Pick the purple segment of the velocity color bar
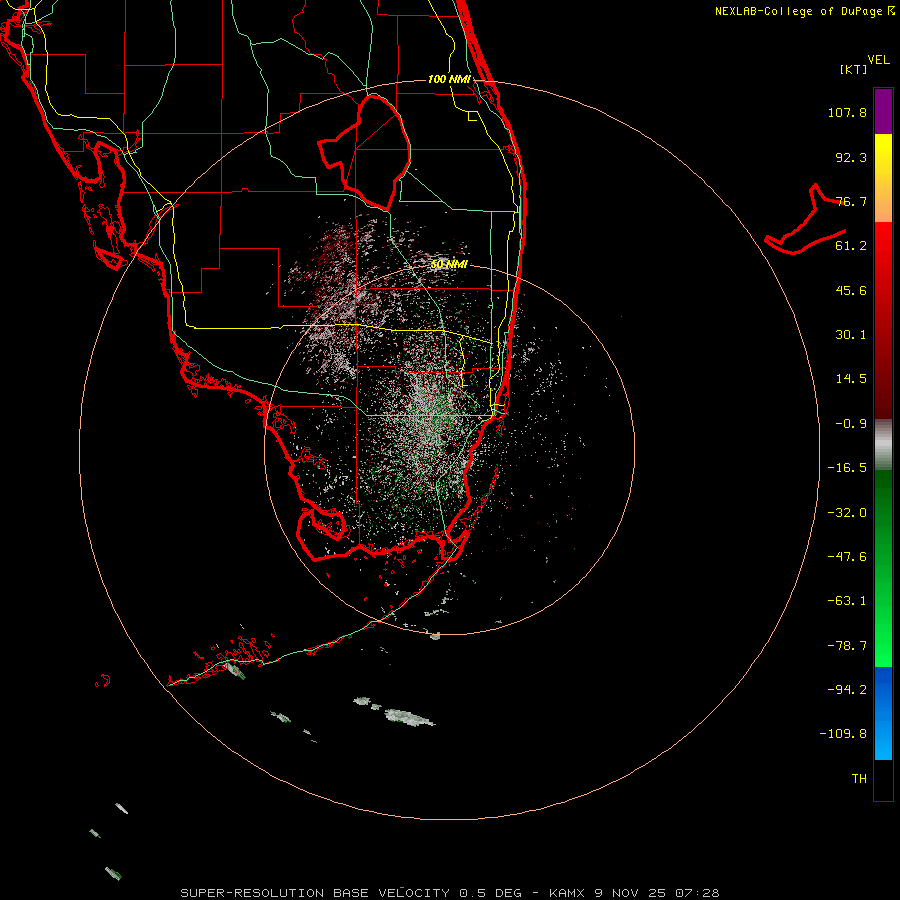The width and height of the screenshot is (900, 900). pyautogui.click(x=883, y=111)
